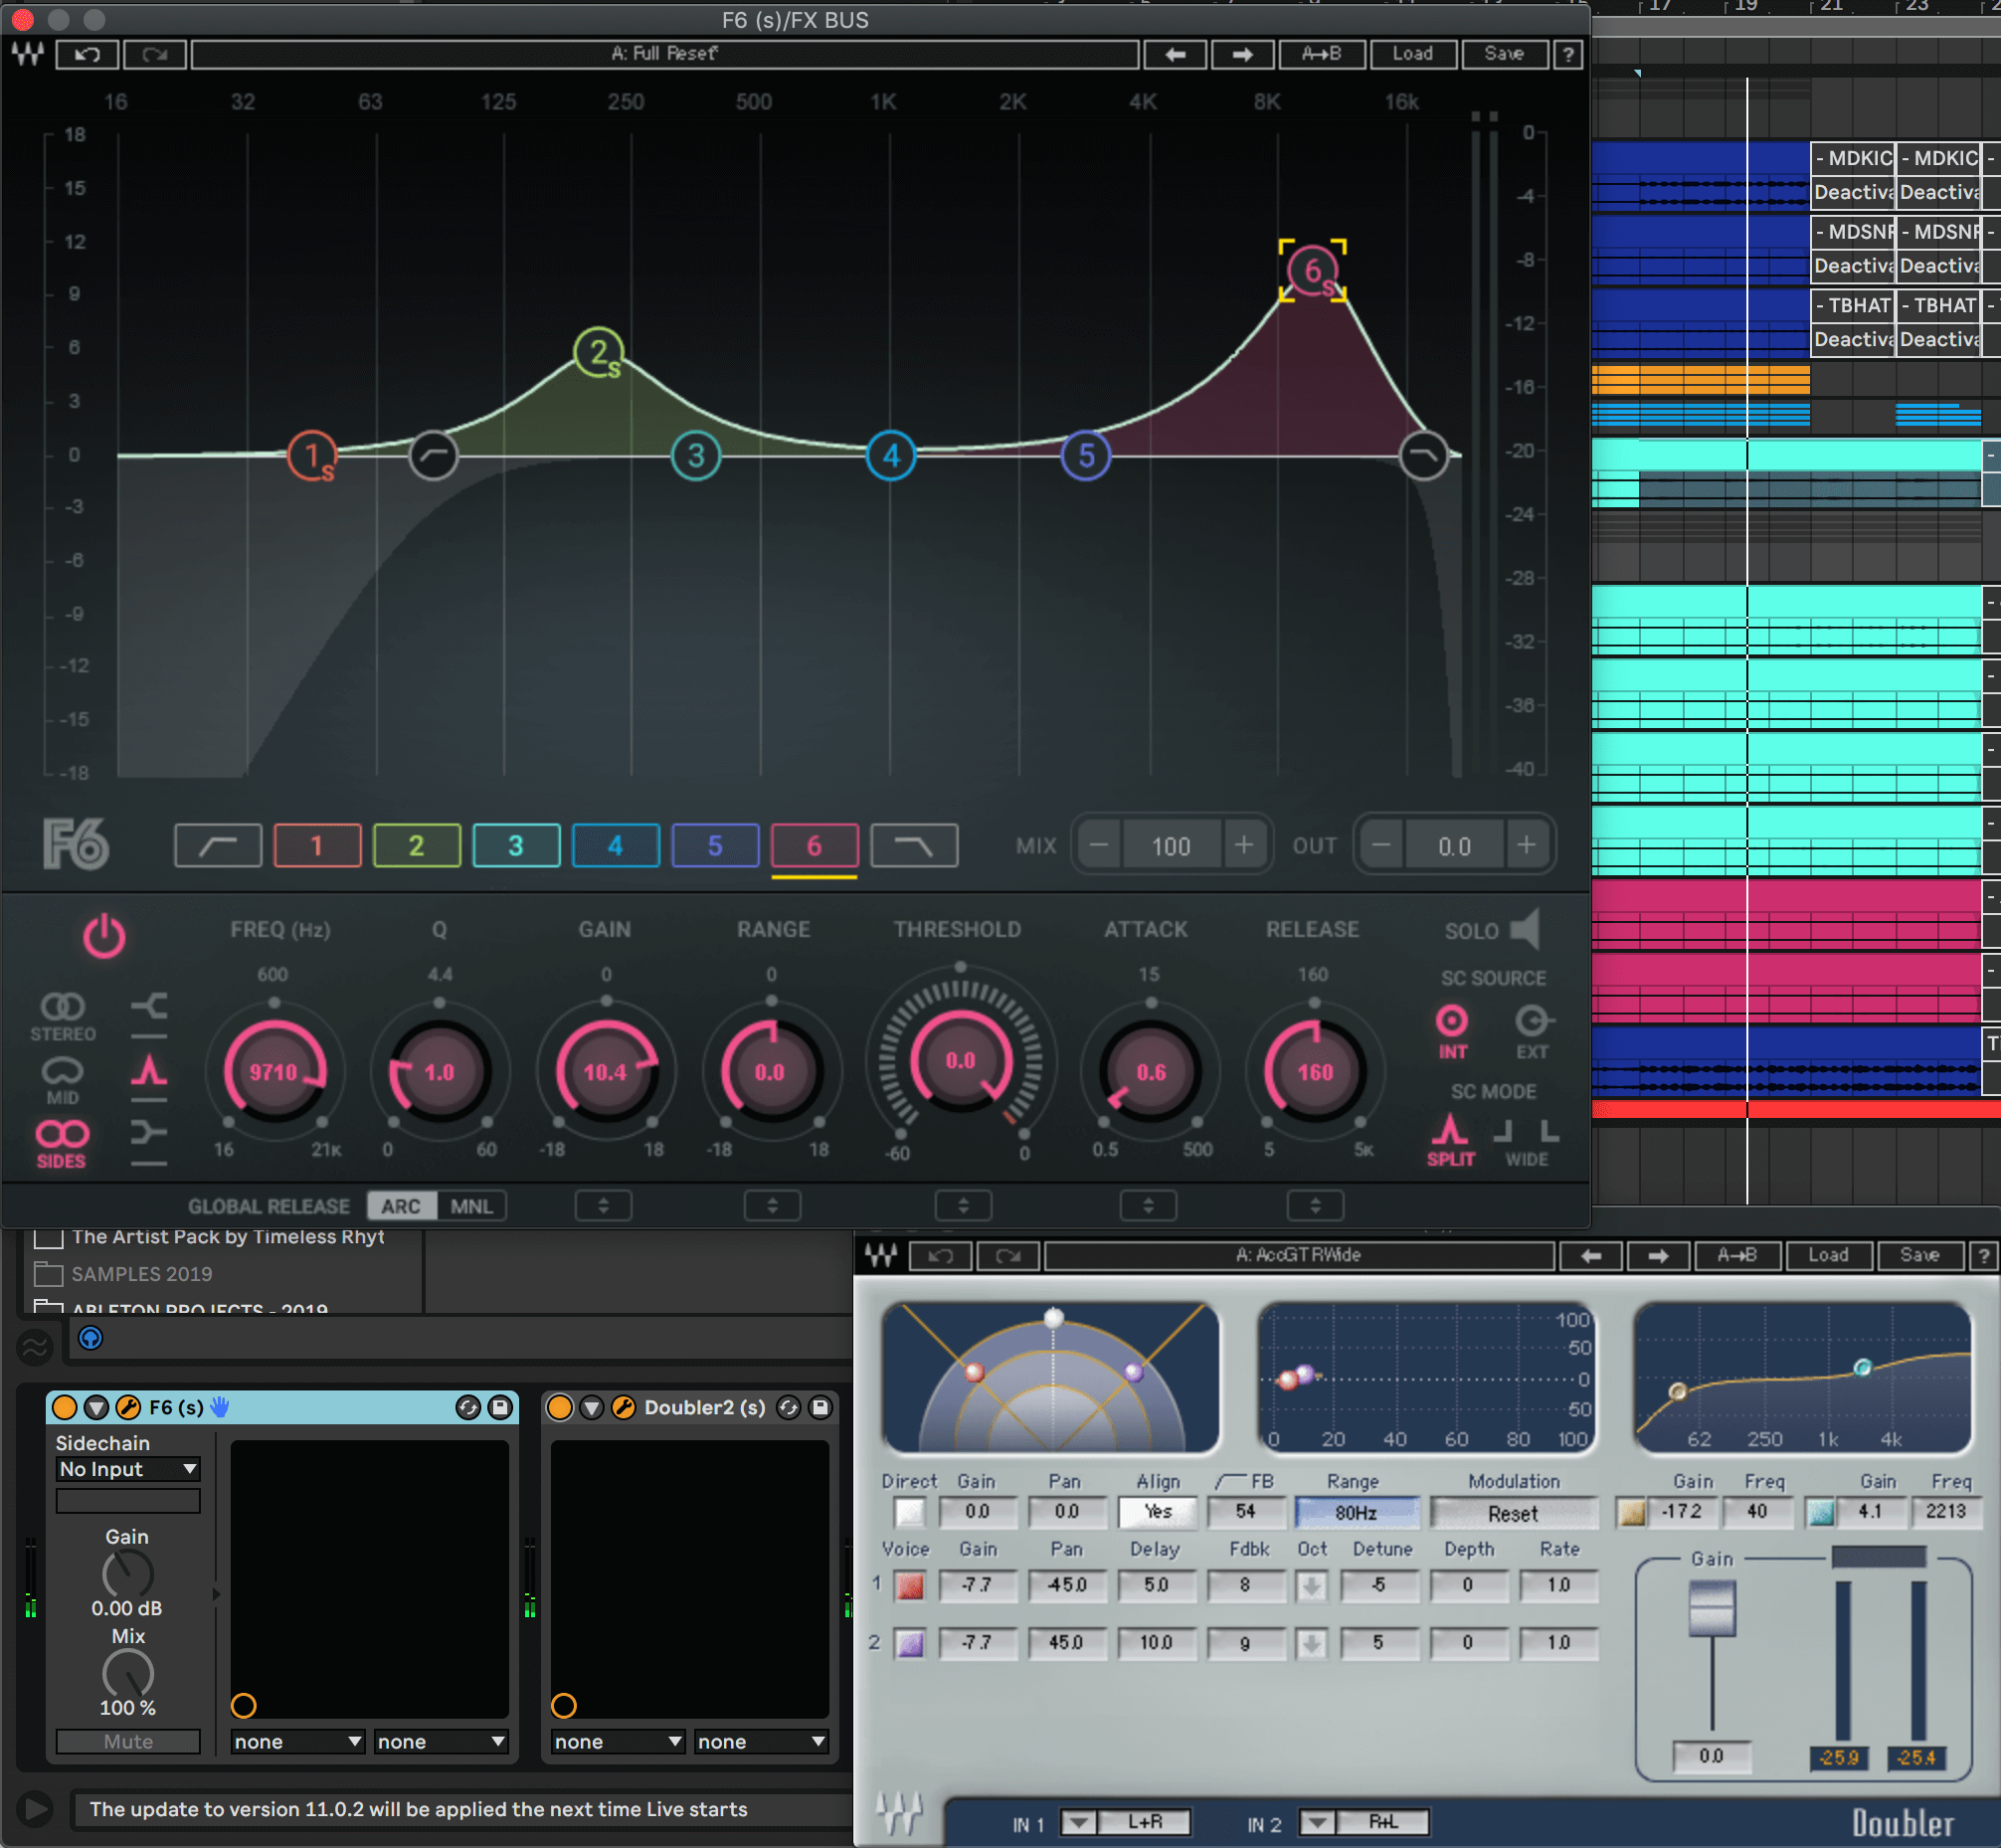This screenshot has width=2001, height=1848.
Task: Select STEREO processing mode in F6
Action: [62, 1016]
